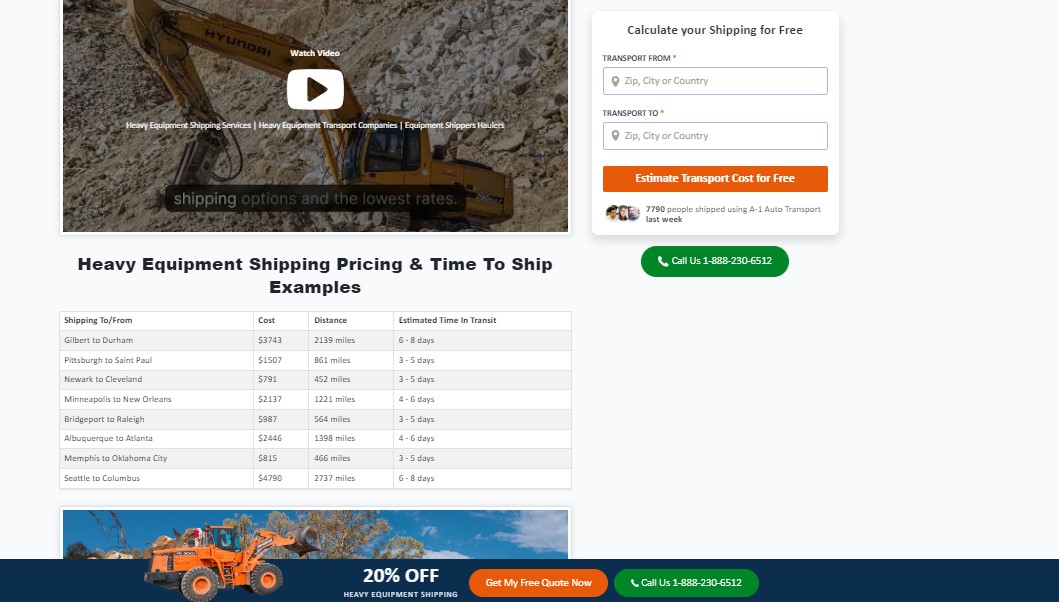Image resolution: width=1059 pixels, height=602 pixels.
Task: Click the video title text overlay
Action: click(315, 125)
